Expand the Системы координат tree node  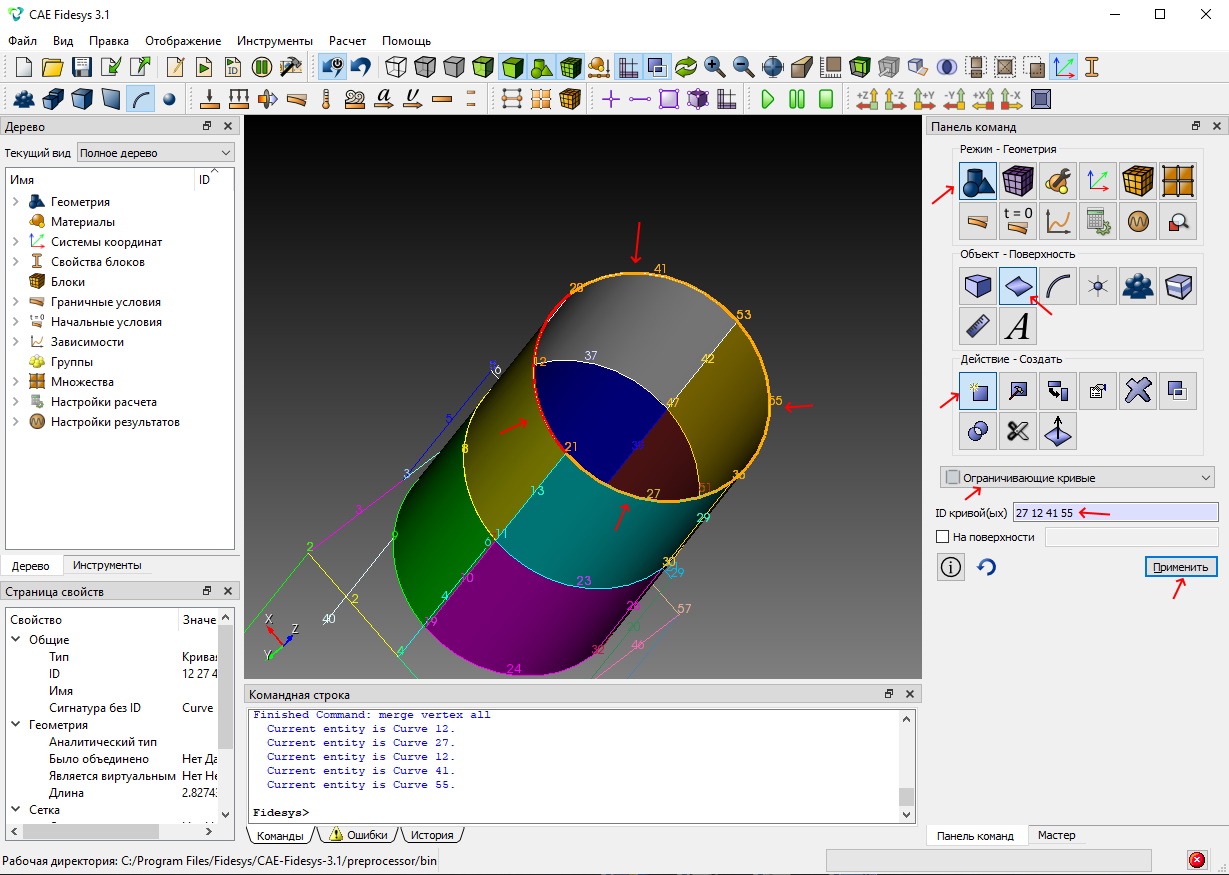(x=16, y=242)
